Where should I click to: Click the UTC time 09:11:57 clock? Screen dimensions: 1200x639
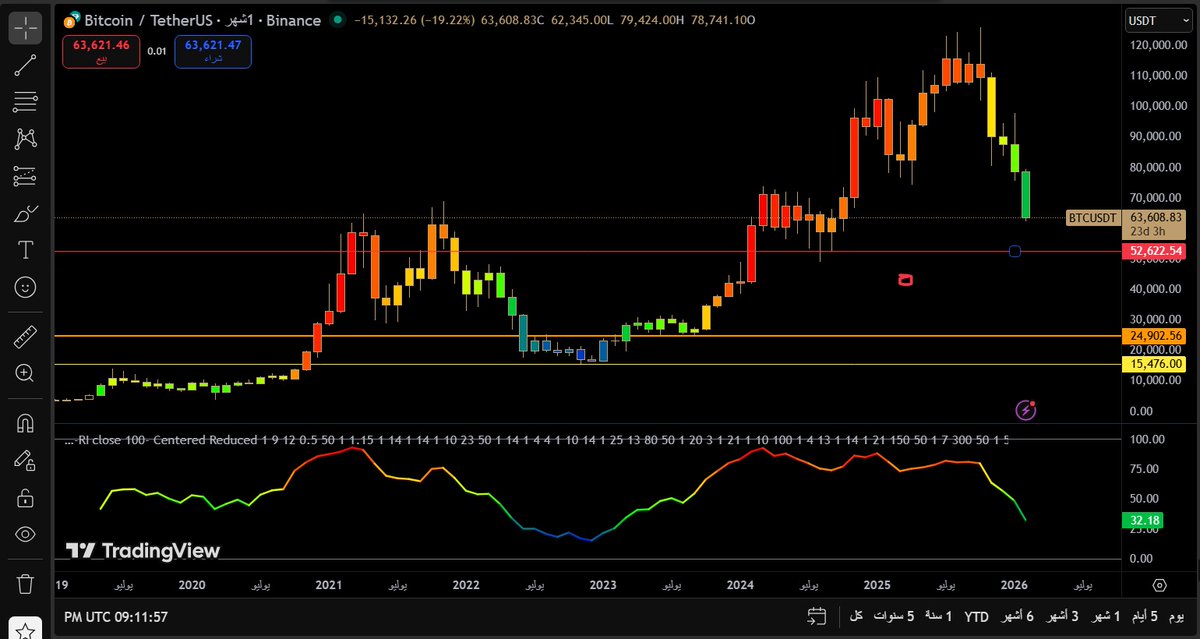coord(115,616)
